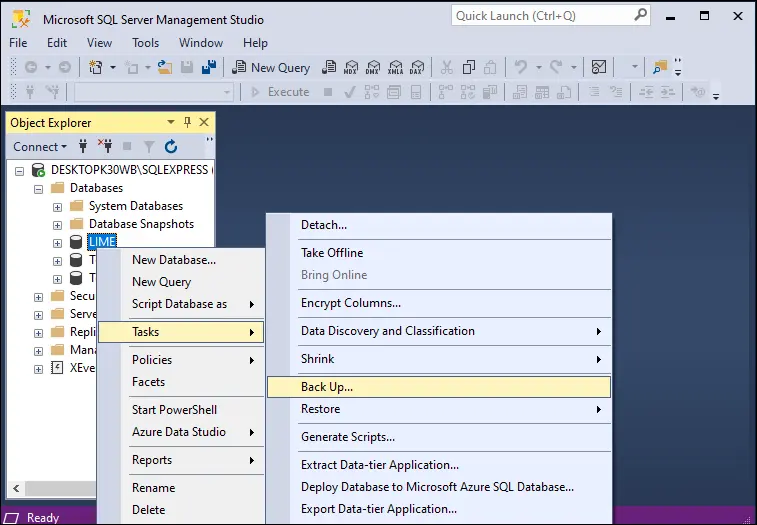Choose Facets in context menu
This screenshot has width=757, height=525.
[x=181, y=382]
